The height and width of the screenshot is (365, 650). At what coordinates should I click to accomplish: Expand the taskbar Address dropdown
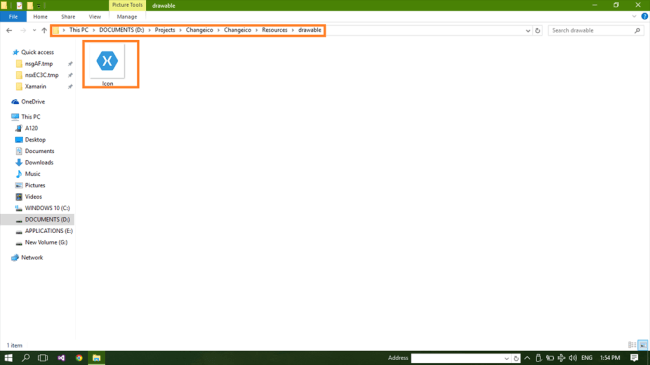click(507, 358)
